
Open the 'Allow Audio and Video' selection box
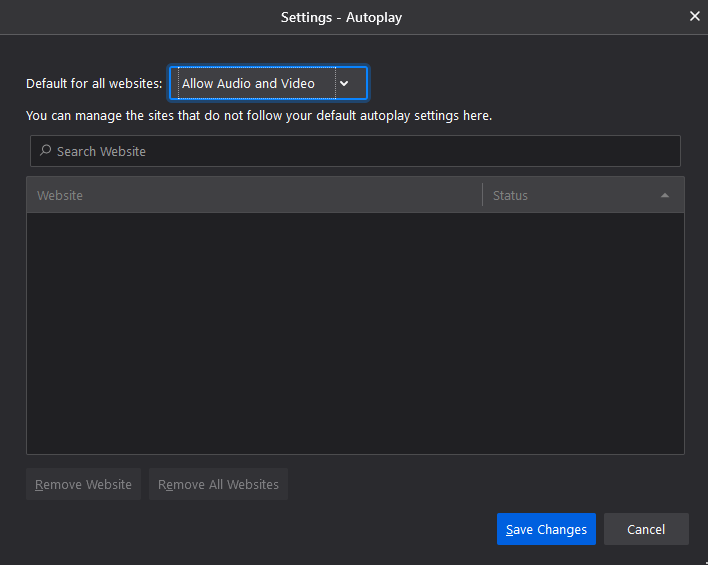coord(255,84)
